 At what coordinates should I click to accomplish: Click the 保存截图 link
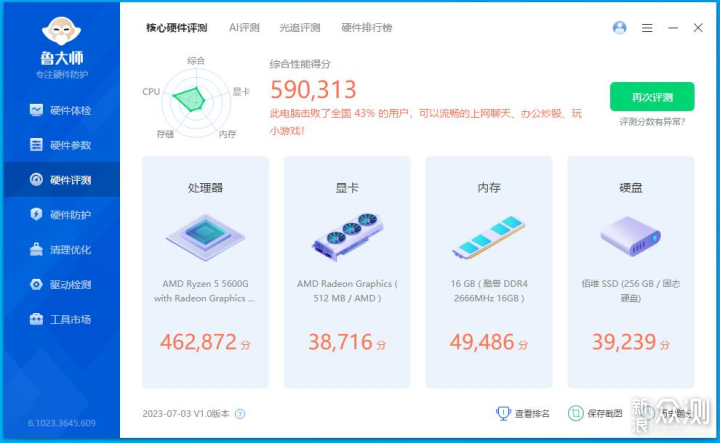(605, 414)
